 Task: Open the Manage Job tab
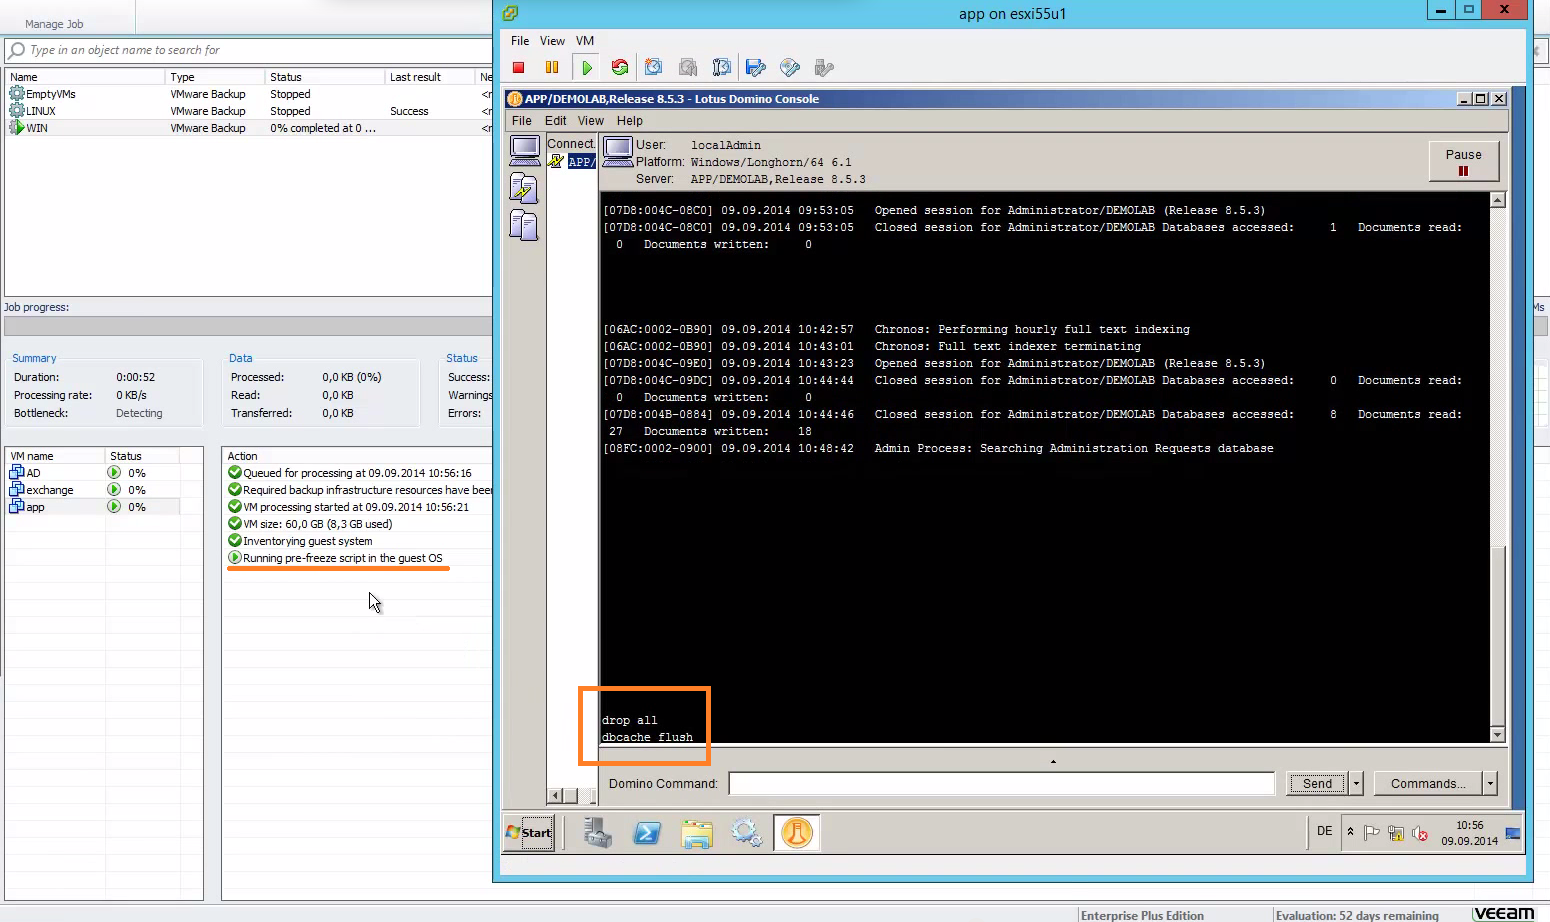pyautogui.click(x=54, y=23)
